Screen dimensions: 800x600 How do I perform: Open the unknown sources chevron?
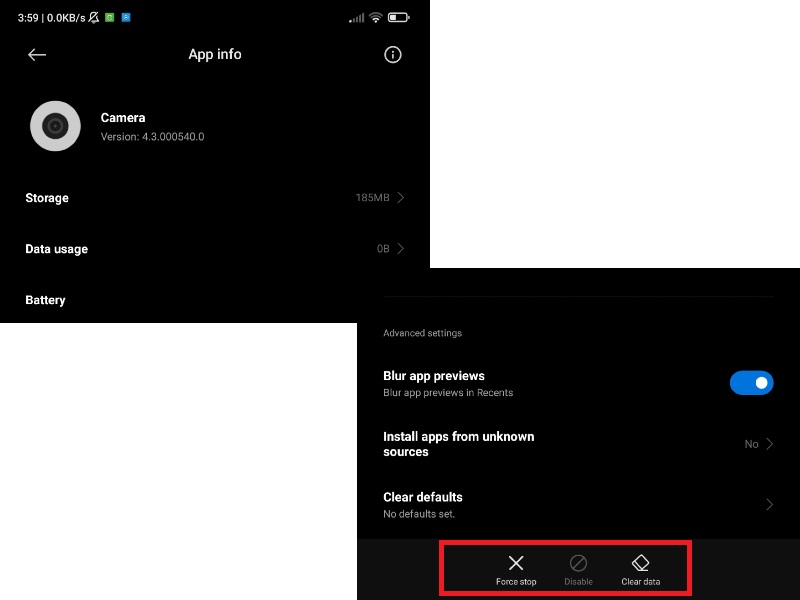coord(769,444)
